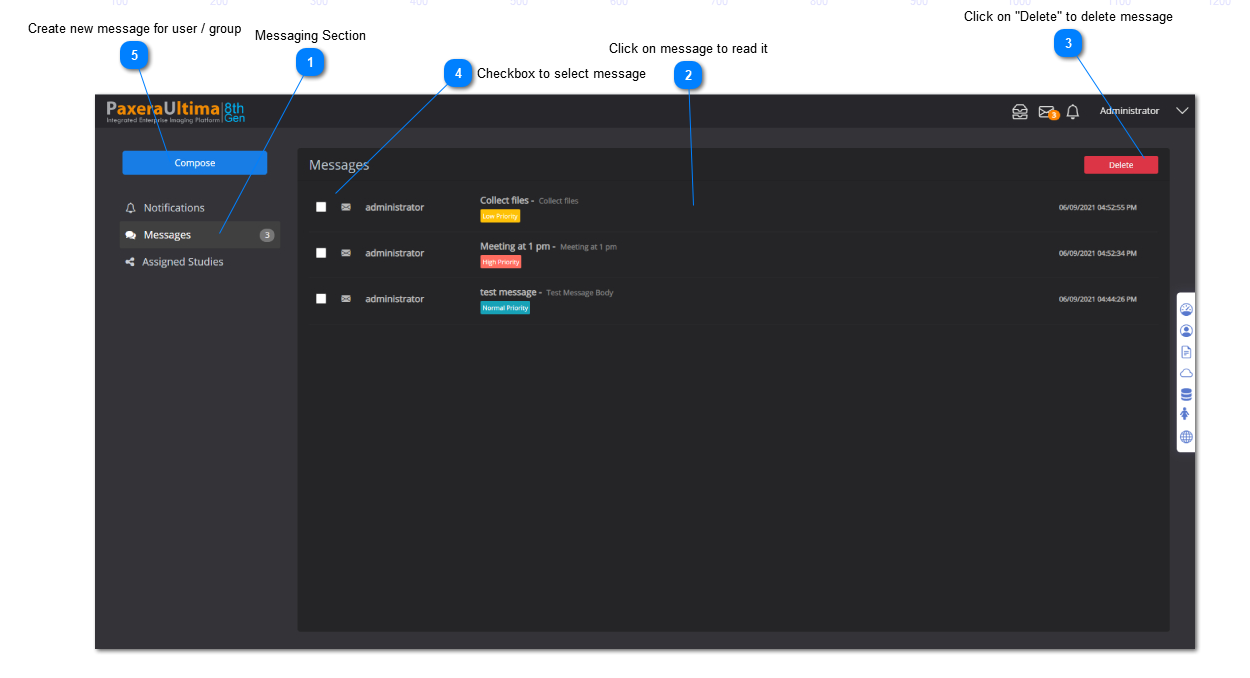Open the bell notifications icon in header
1250x678 pixels.
pyautogui.click(x=1073, y=112)
